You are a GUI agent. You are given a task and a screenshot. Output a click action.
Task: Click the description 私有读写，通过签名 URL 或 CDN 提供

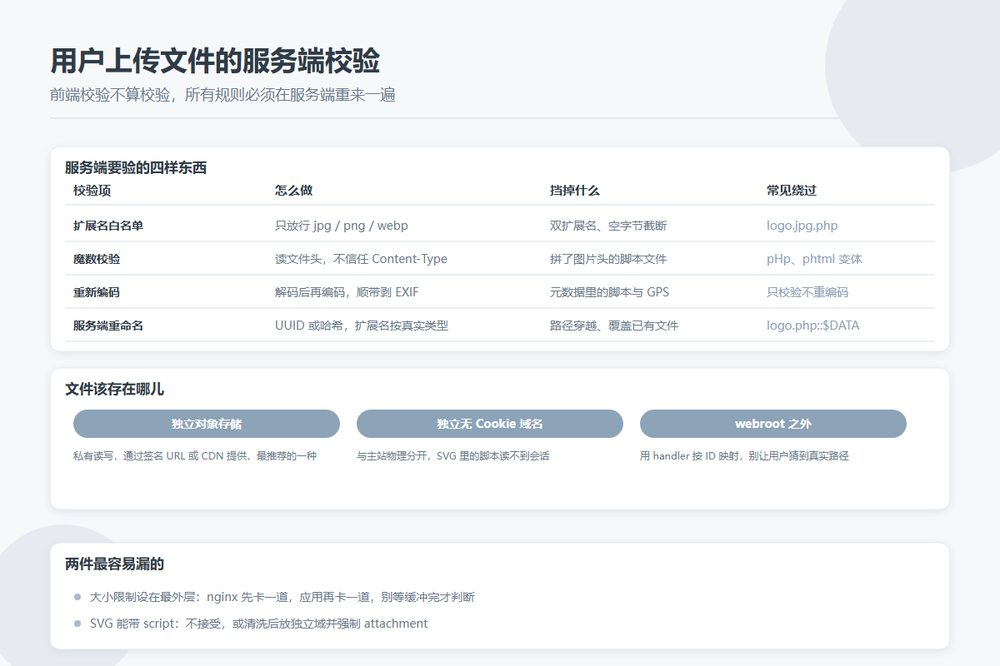click(x=195, y=455)
